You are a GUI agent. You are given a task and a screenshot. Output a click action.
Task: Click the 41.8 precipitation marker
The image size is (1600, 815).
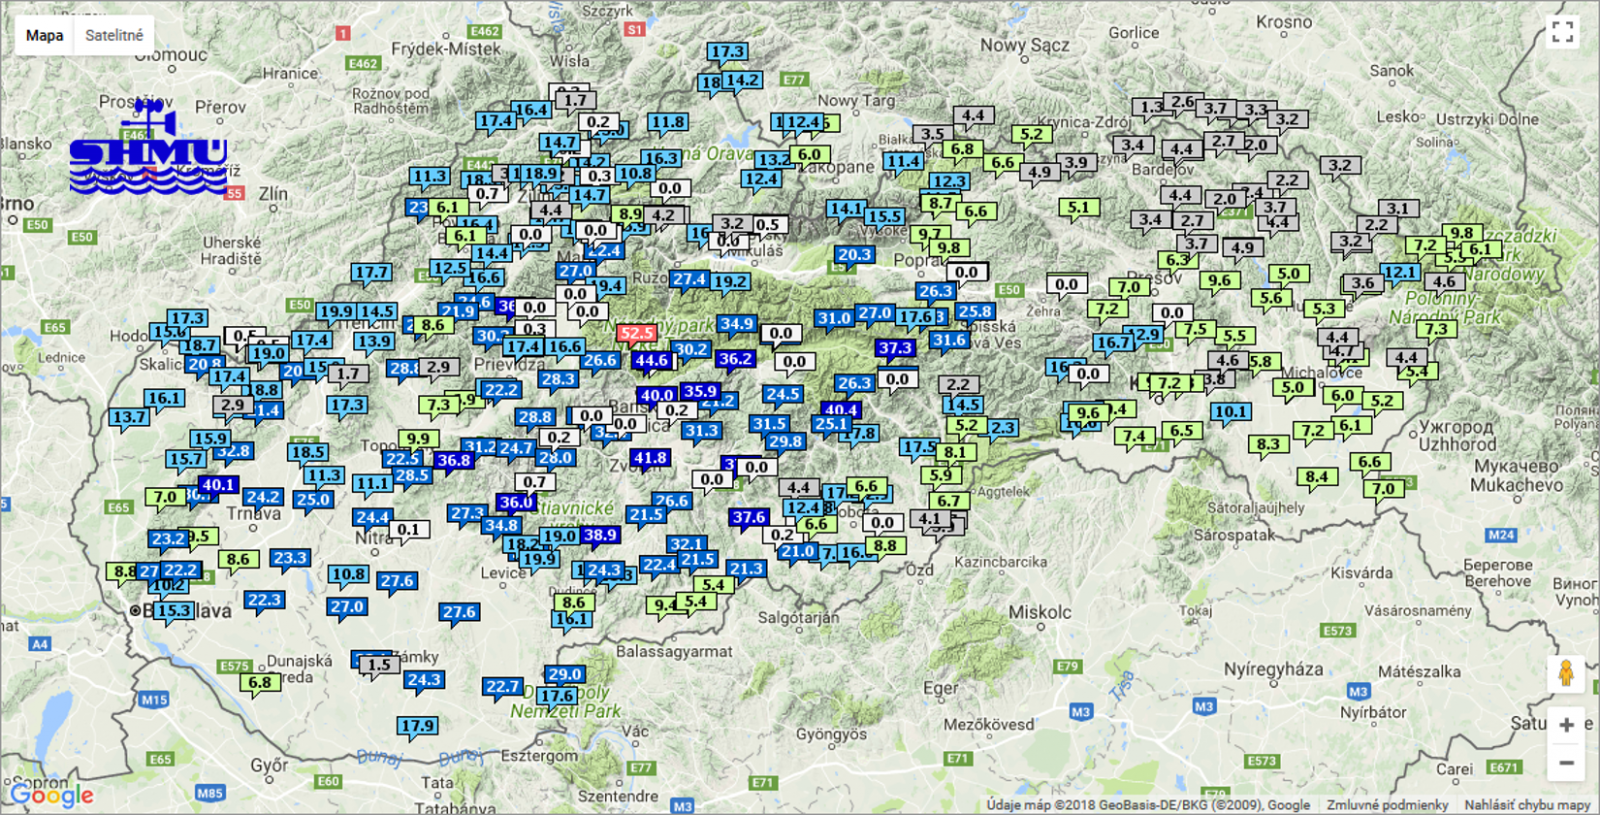point(650,459)
